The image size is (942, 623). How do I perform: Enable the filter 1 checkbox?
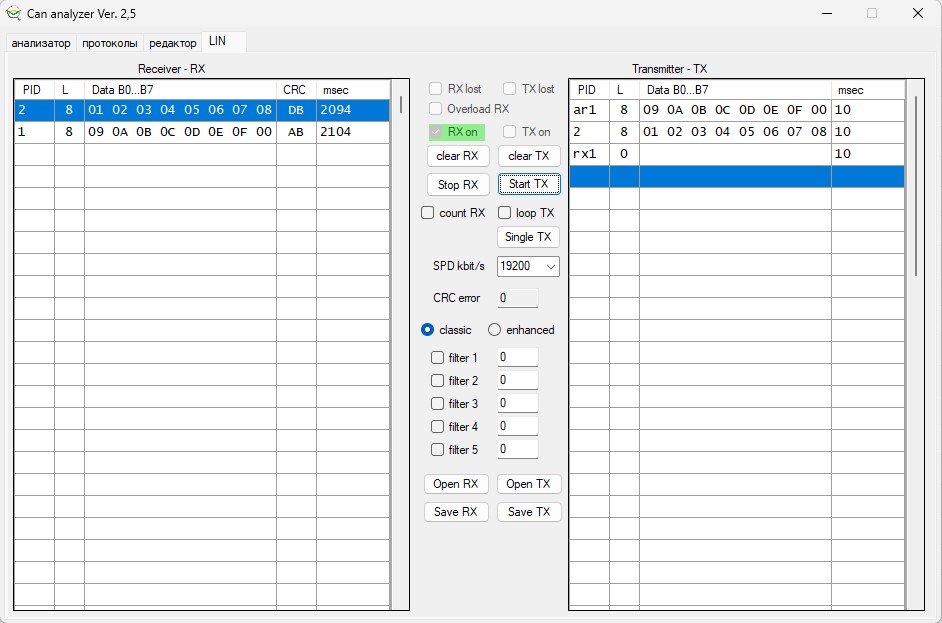point(438,358)
